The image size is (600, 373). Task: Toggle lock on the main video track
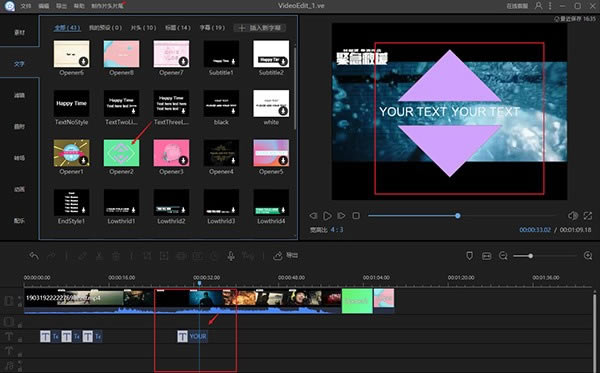[x=20, y=304]
